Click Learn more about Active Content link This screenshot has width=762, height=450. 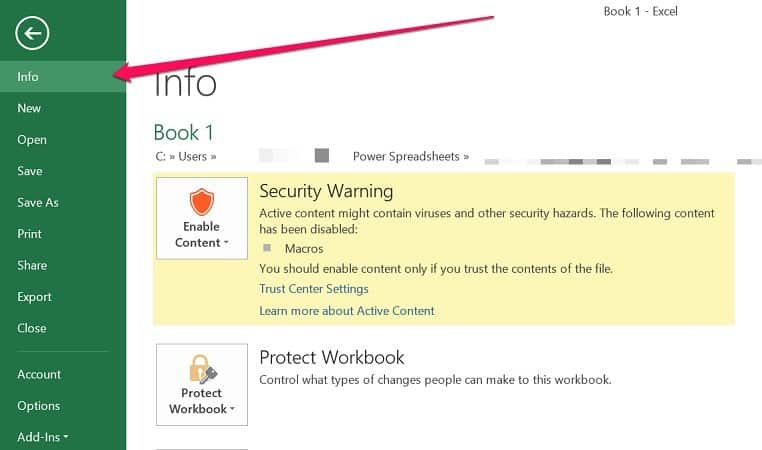pyautogui.click(x=347, y=311)
